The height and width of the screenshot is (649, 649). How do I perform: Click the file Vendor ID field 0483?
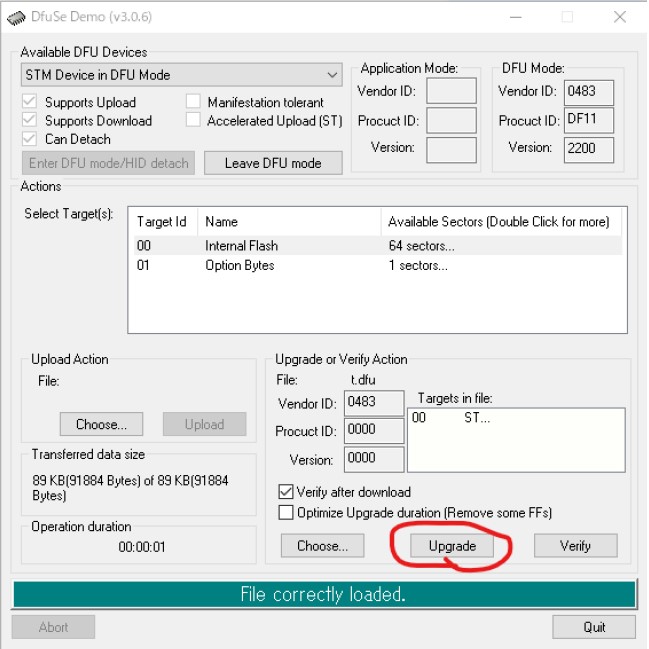pos(374,403)
